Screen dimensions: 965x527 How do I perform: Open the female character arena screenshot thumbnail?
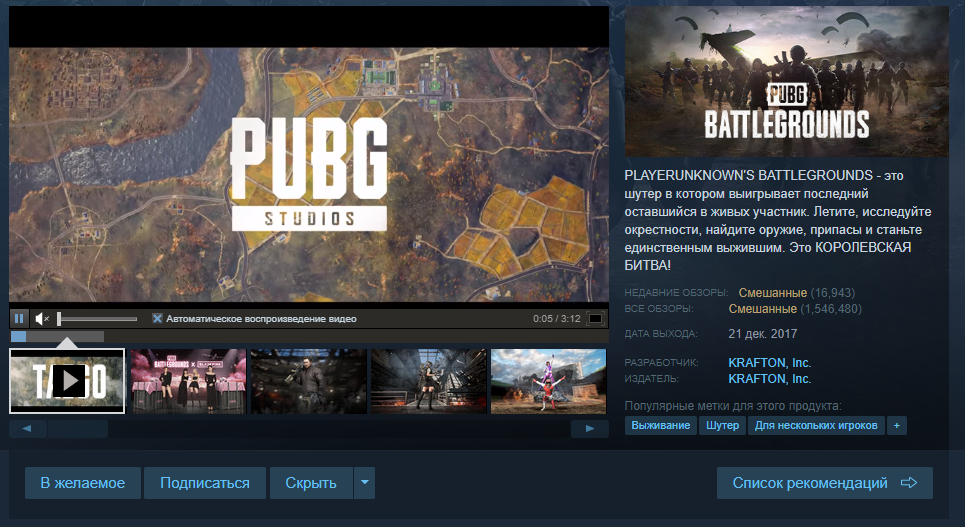tap(428, 381)
